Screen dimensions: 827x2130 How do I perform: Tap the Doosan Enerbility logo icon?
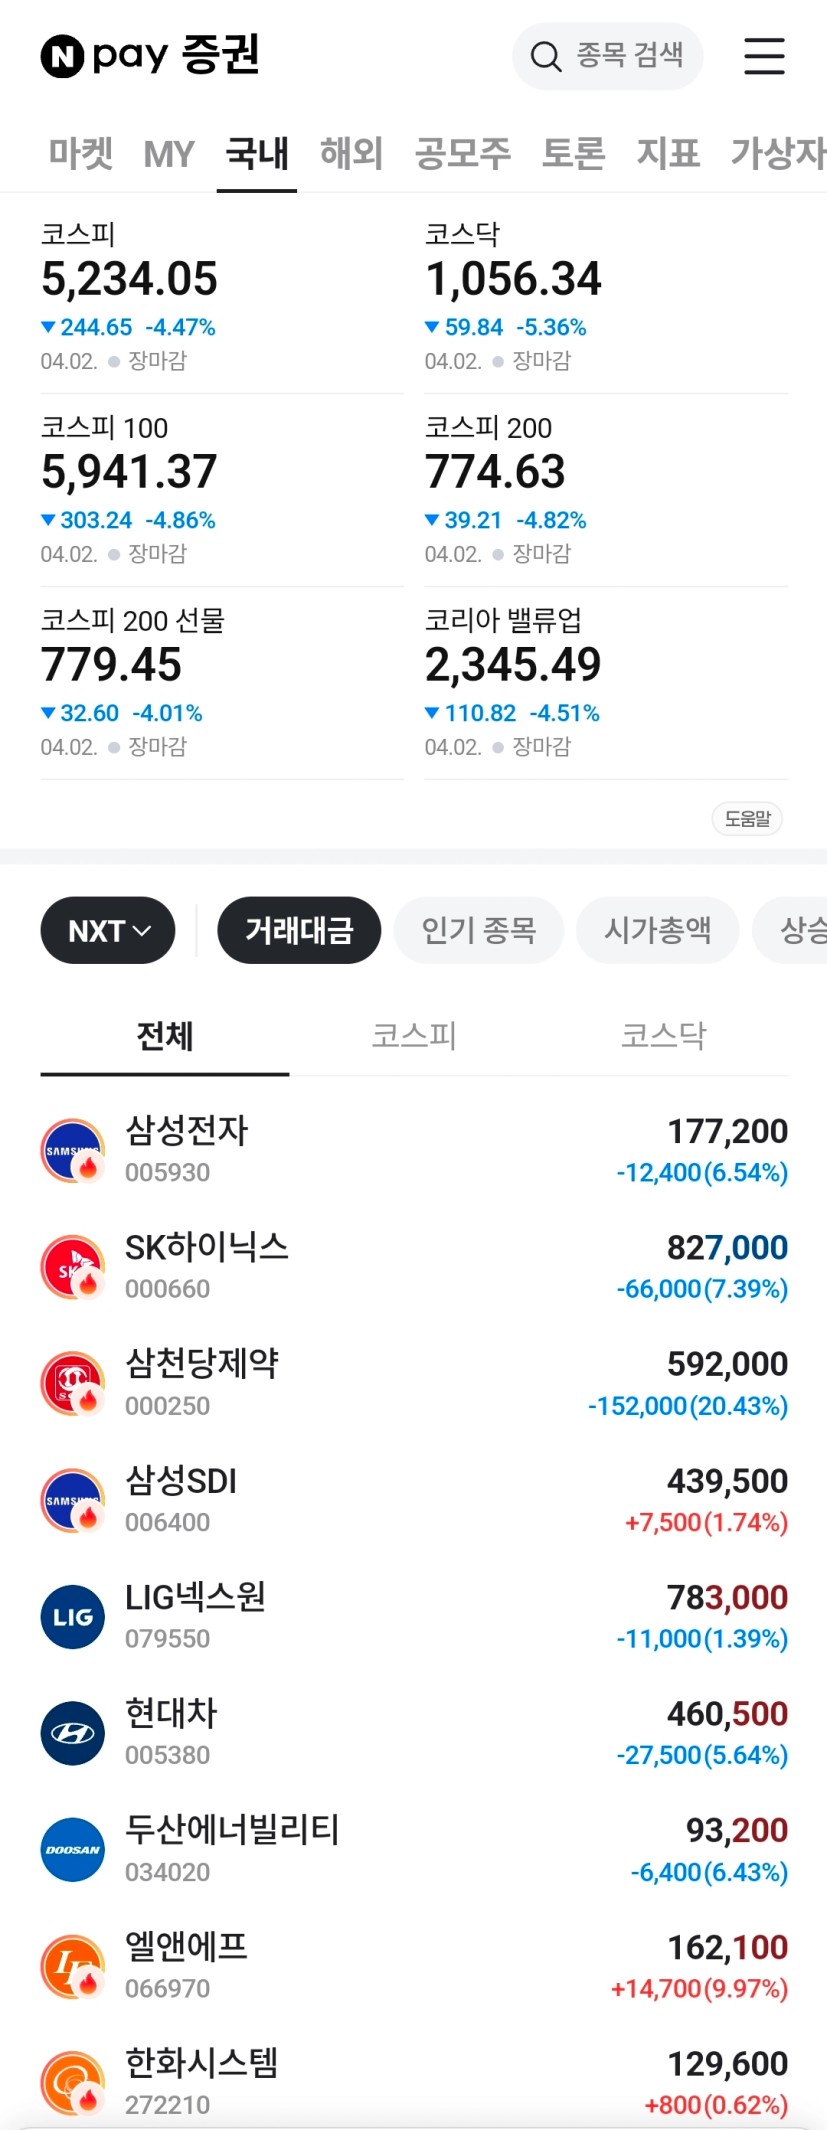pos(73,1850)
